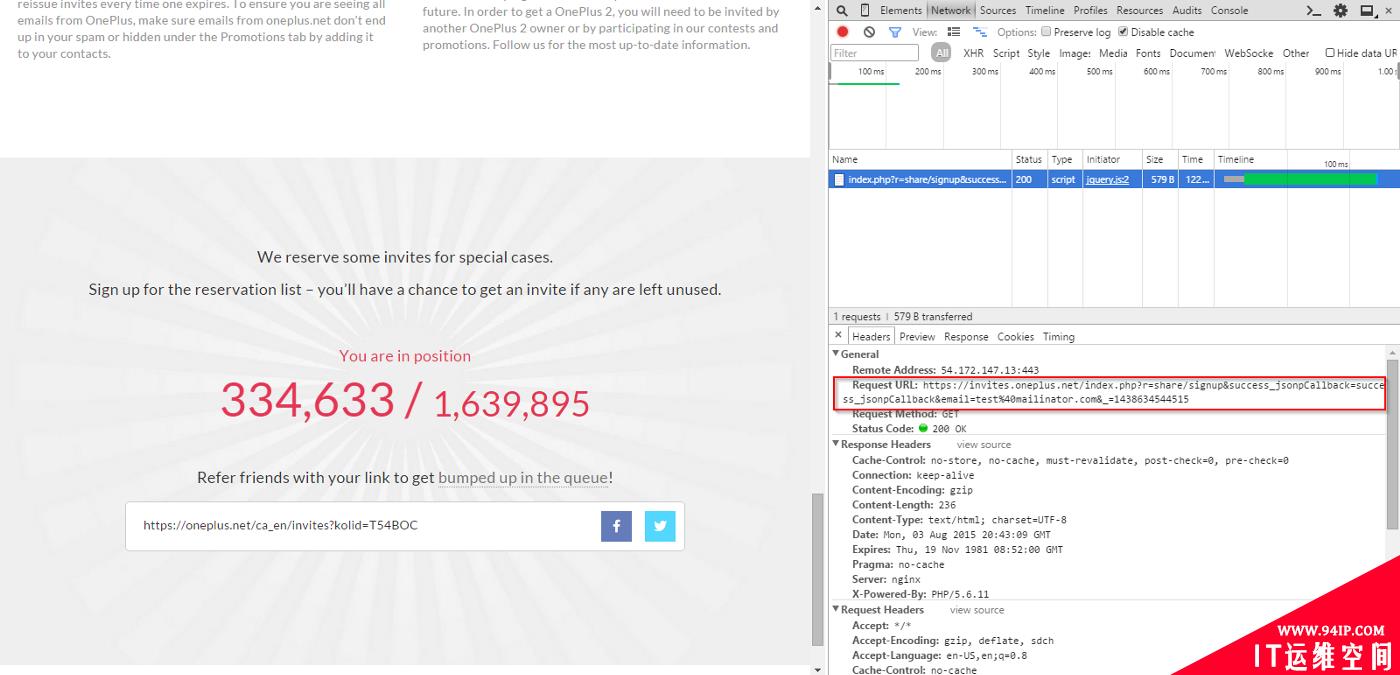
Task: Sort requests by Size column
Action: pyautogui.click(x=1160, y=160)
